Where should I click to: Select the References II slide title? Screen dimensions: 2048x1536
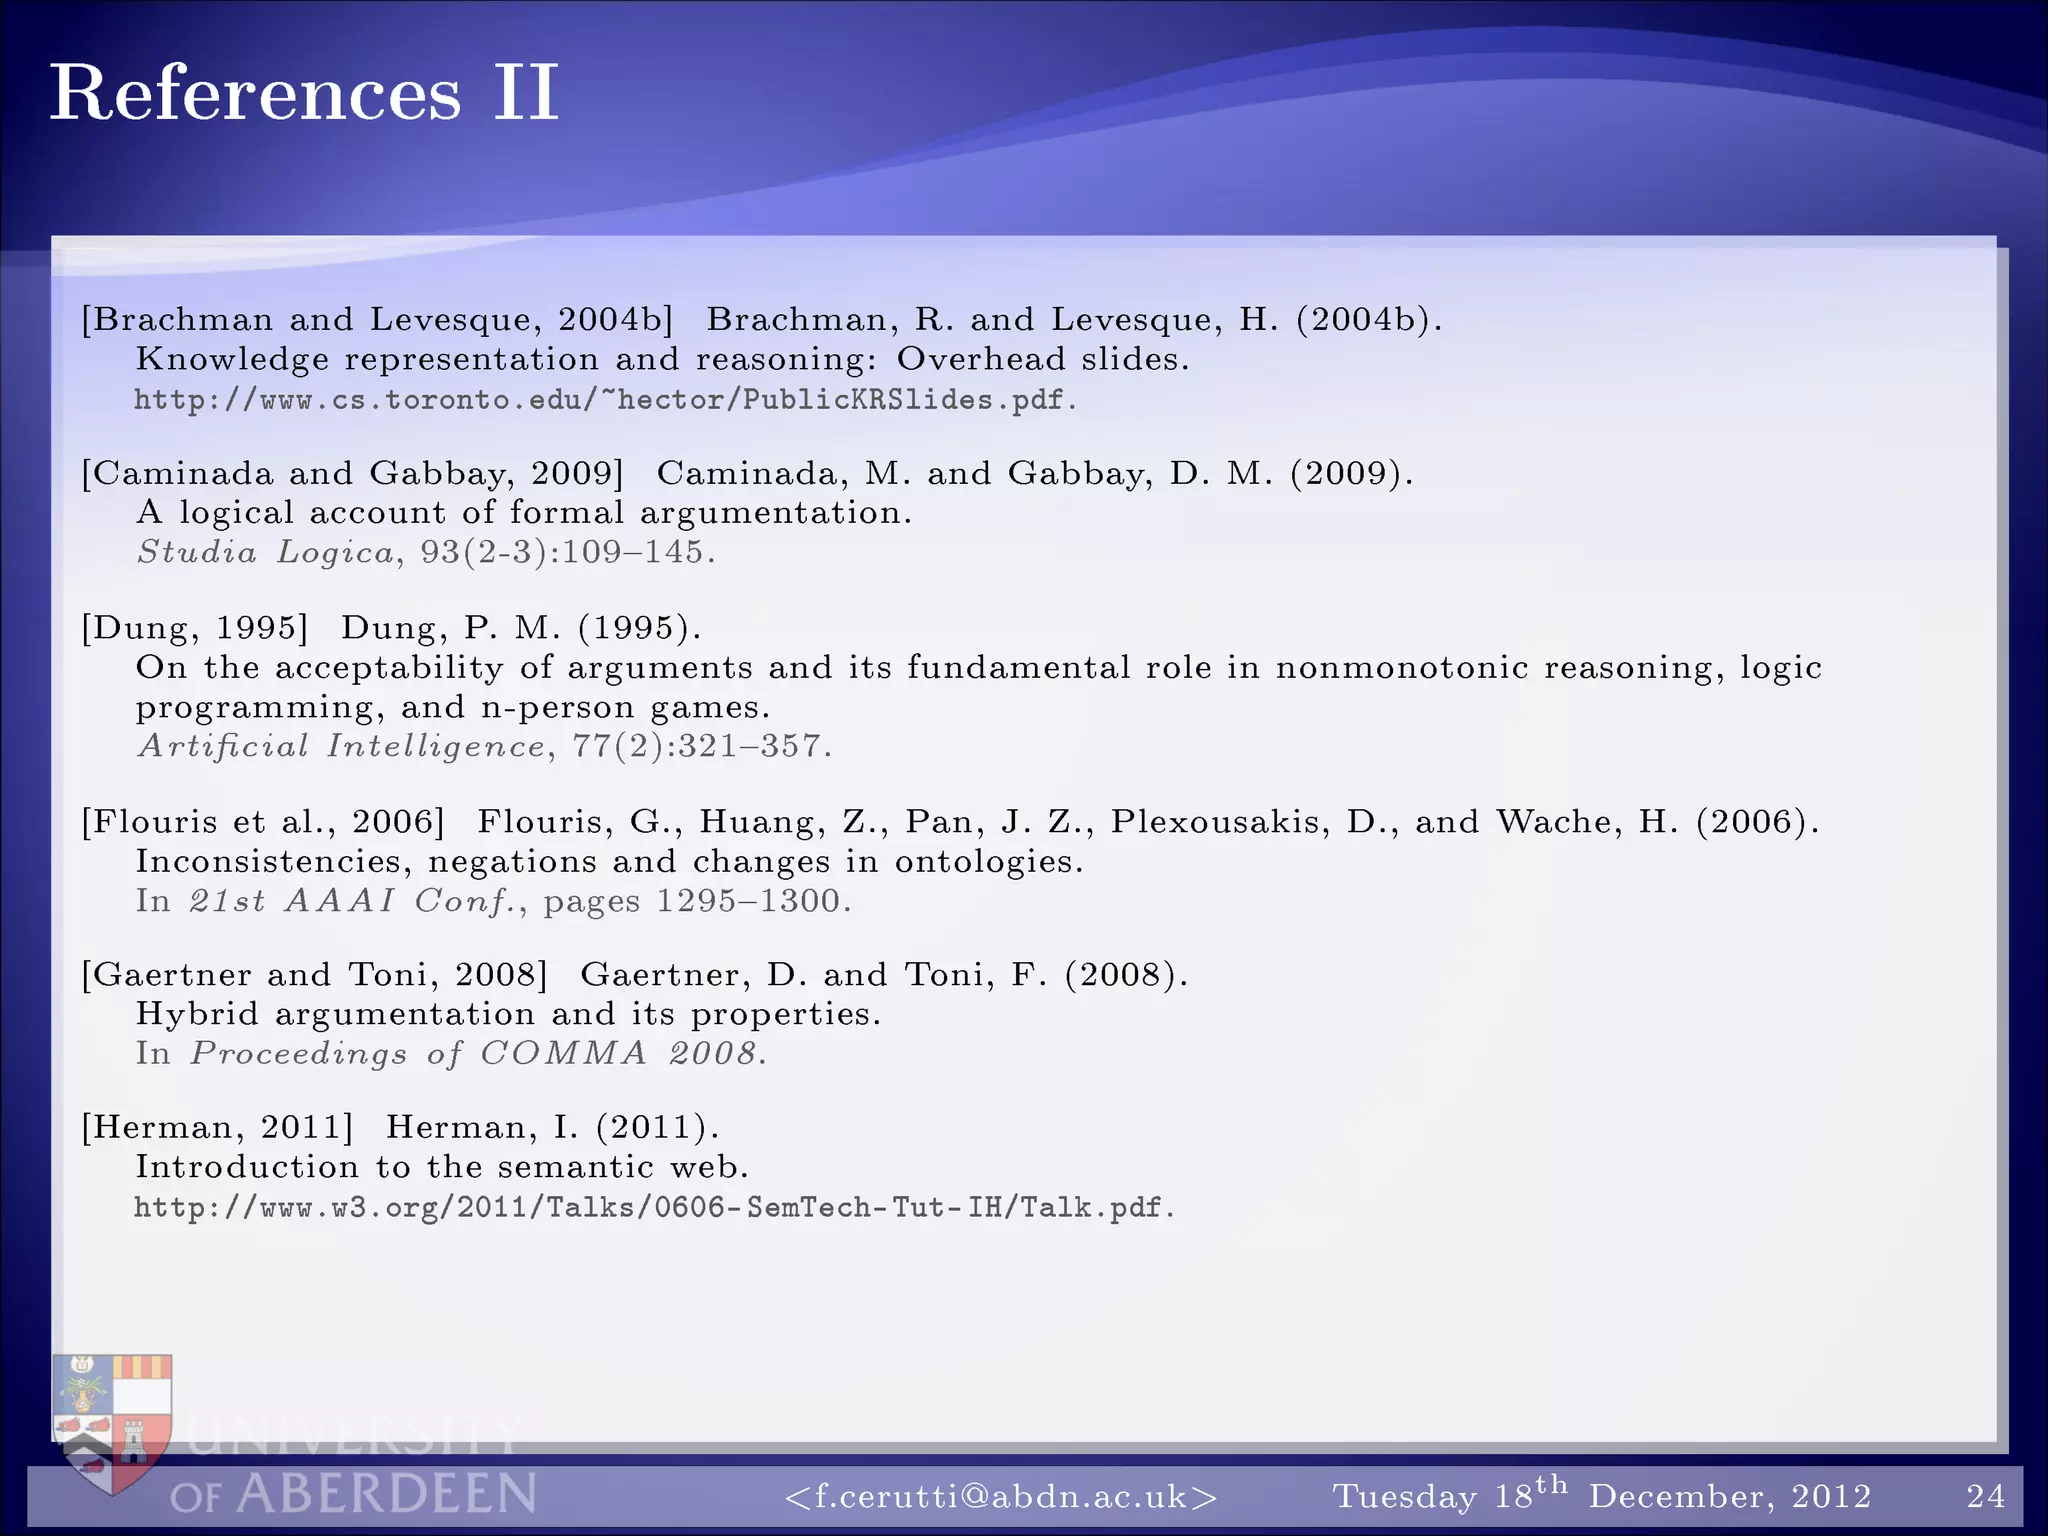(x=304, y=93)
